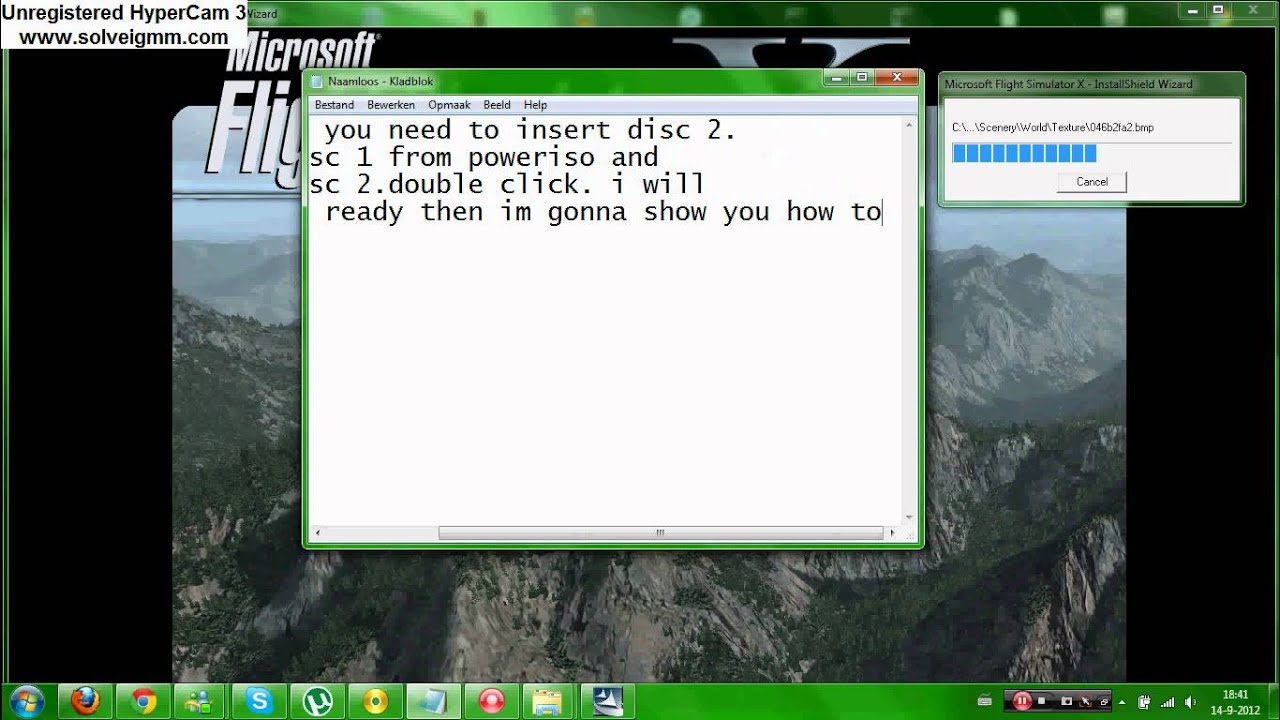The image size is (1280, 720).
Task: Pause recording in the HyperCam toolbar
Action: point(1023,701)
